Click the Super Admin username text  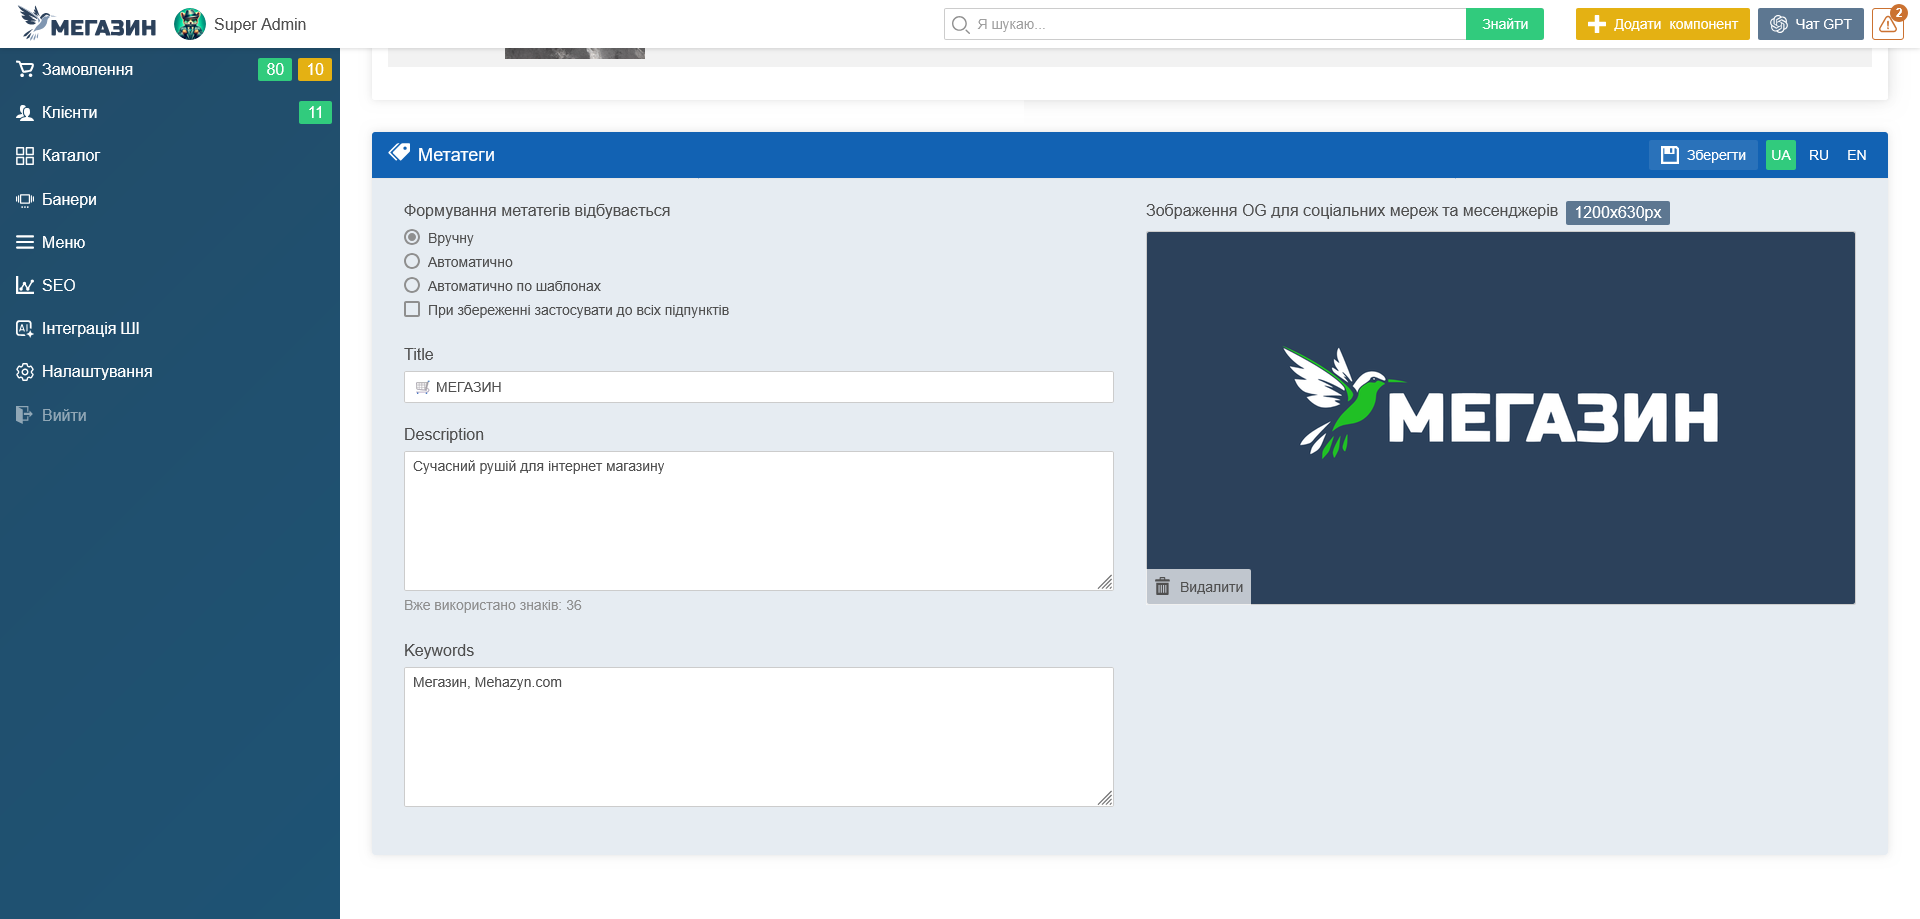(x=260, y=24)
